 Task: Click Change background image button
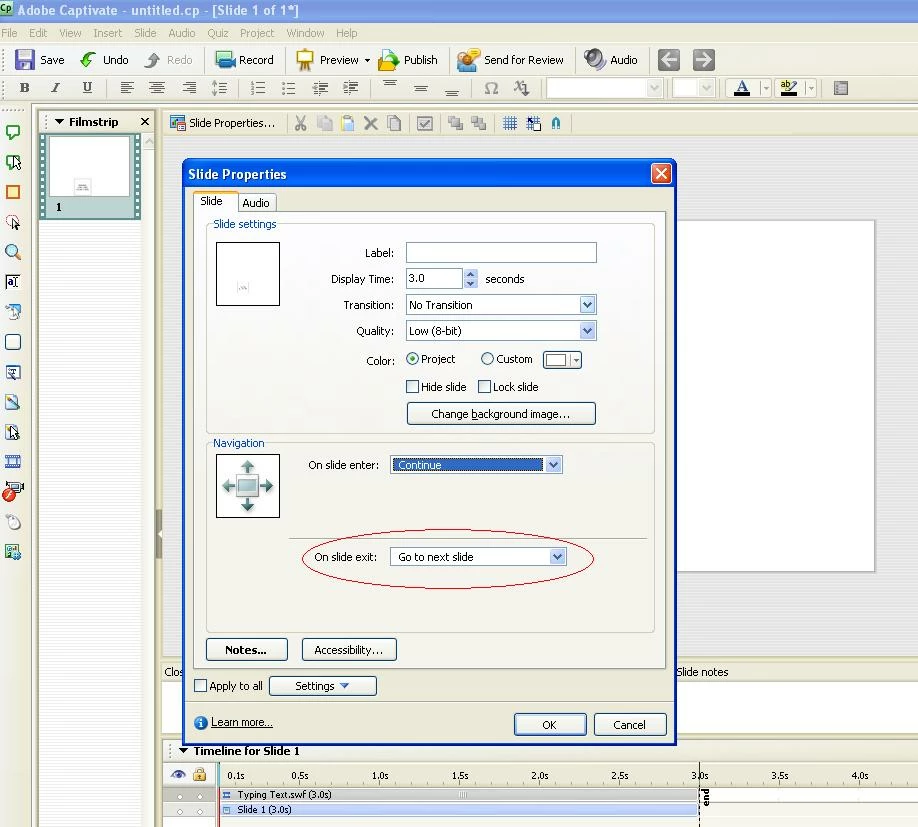click(501, 414)
